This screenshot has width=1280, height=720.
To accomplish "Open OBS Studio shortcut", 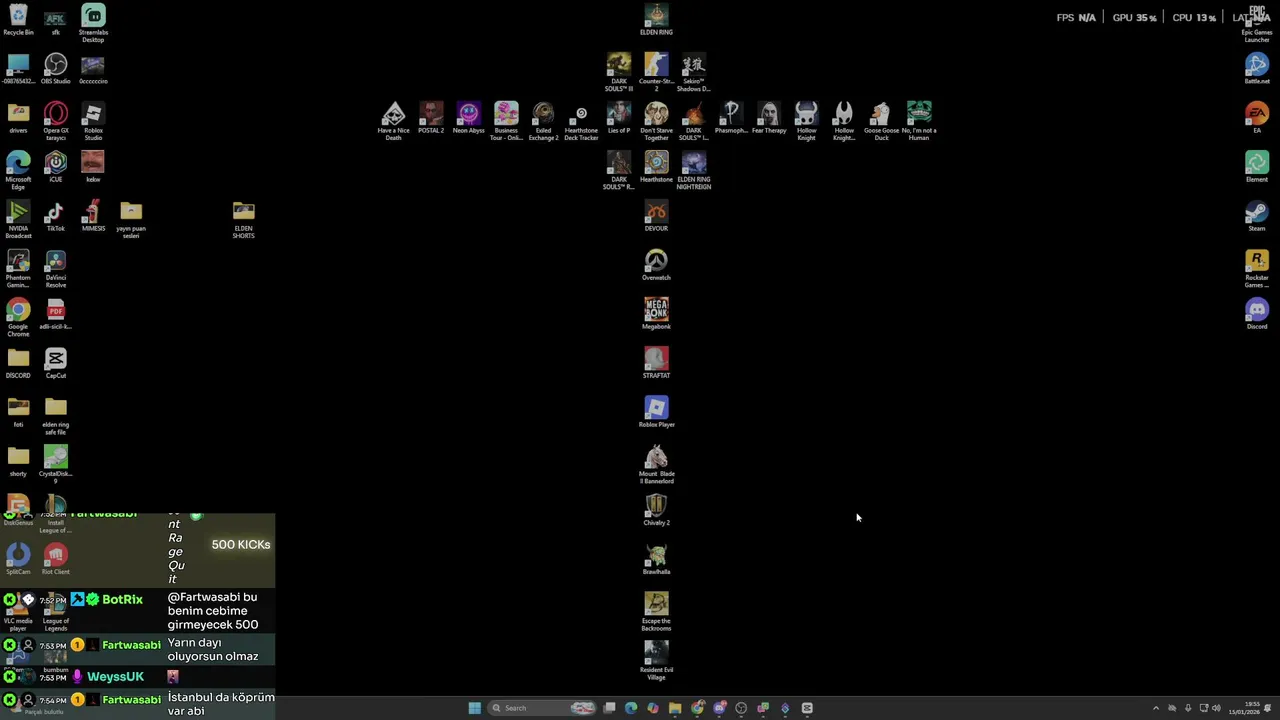I will click(55, 69).
